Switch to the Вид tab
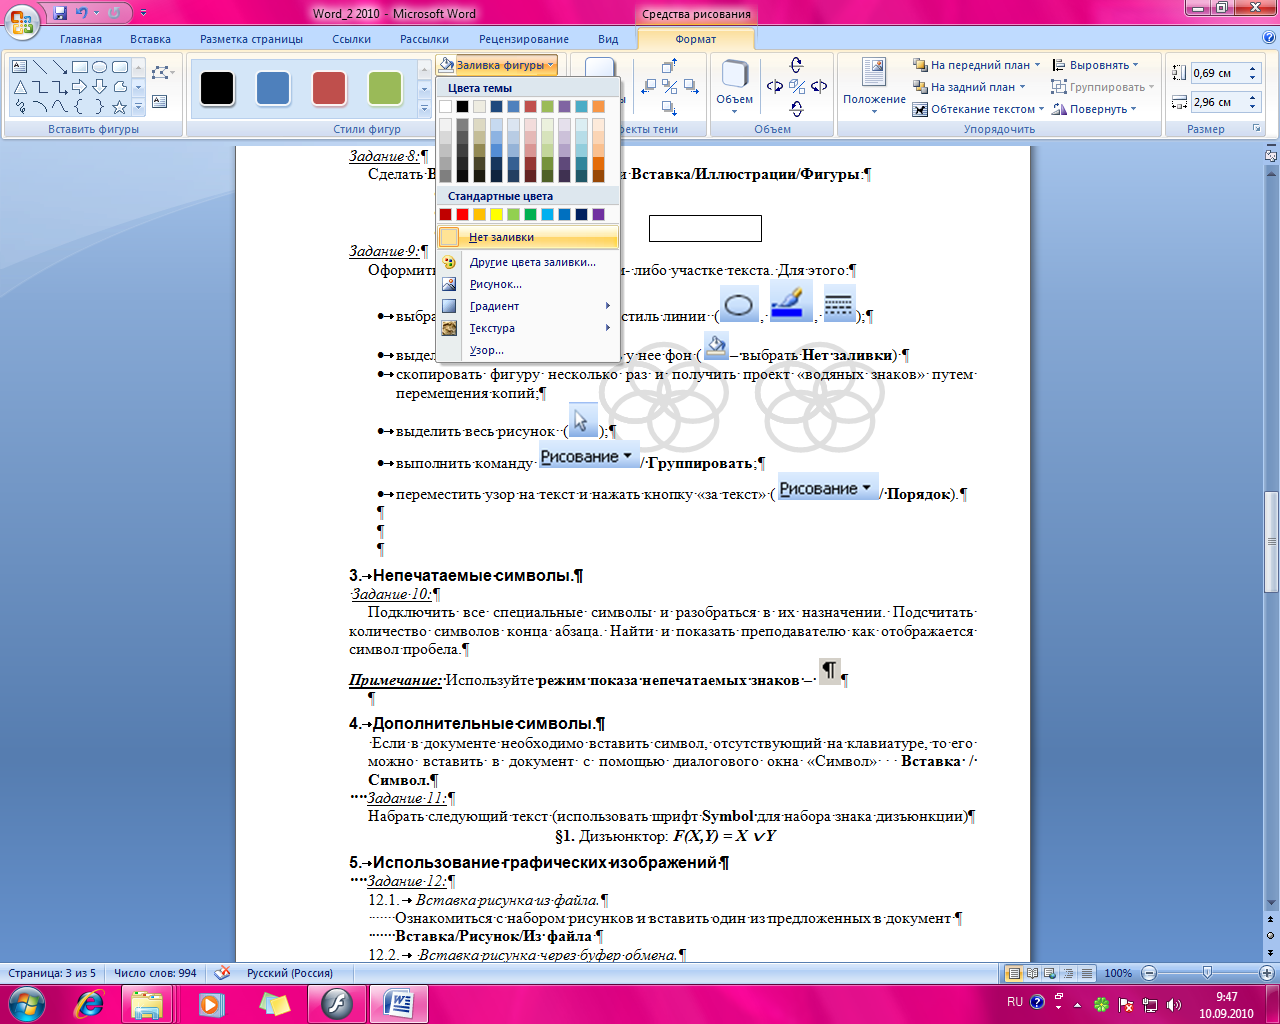Image resolution: width=1280 pixels, height=1024 pixels. (x=608, y=39)
